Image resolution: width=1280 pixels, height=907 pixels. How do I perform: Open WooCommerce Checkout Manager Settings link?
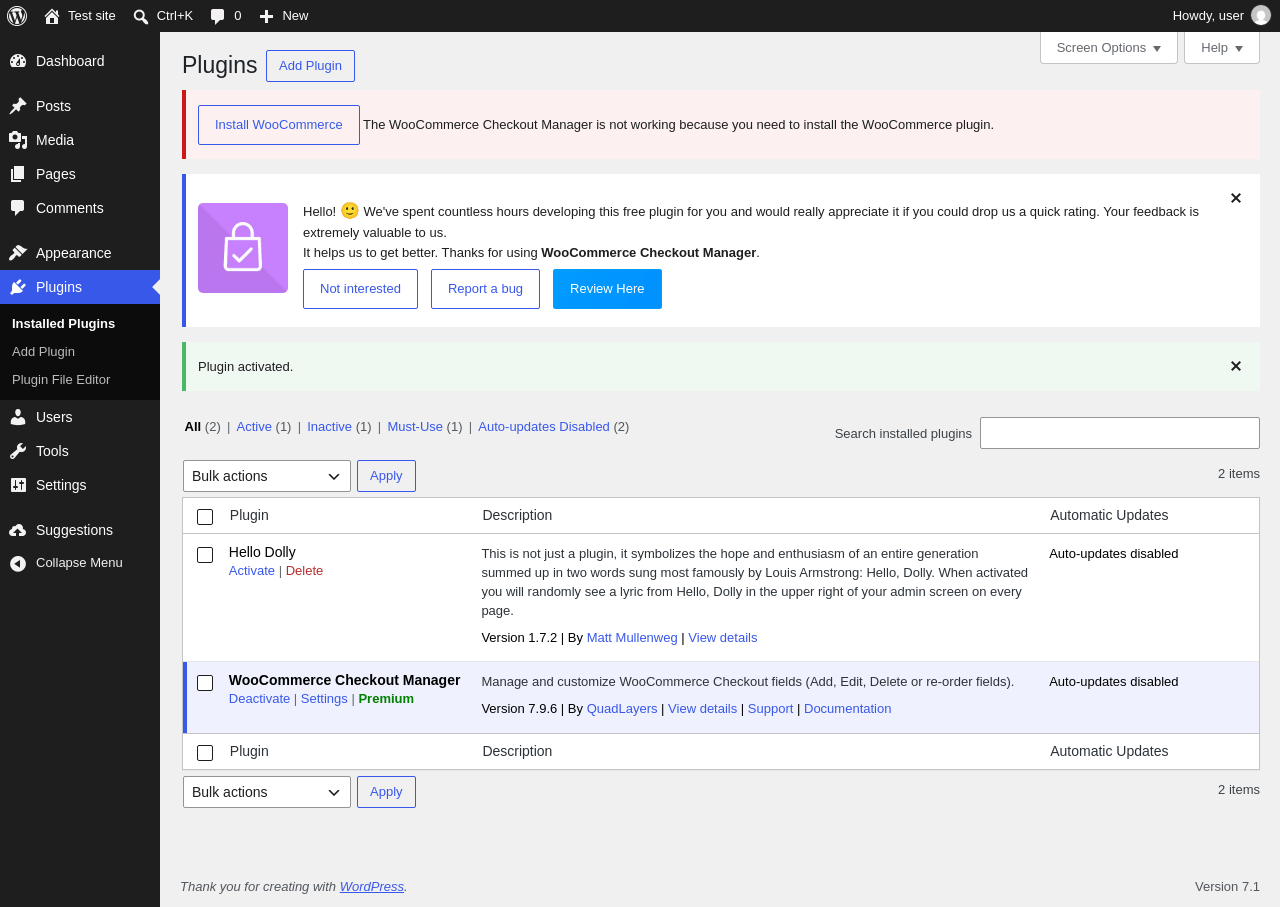[x=324, y=699]
